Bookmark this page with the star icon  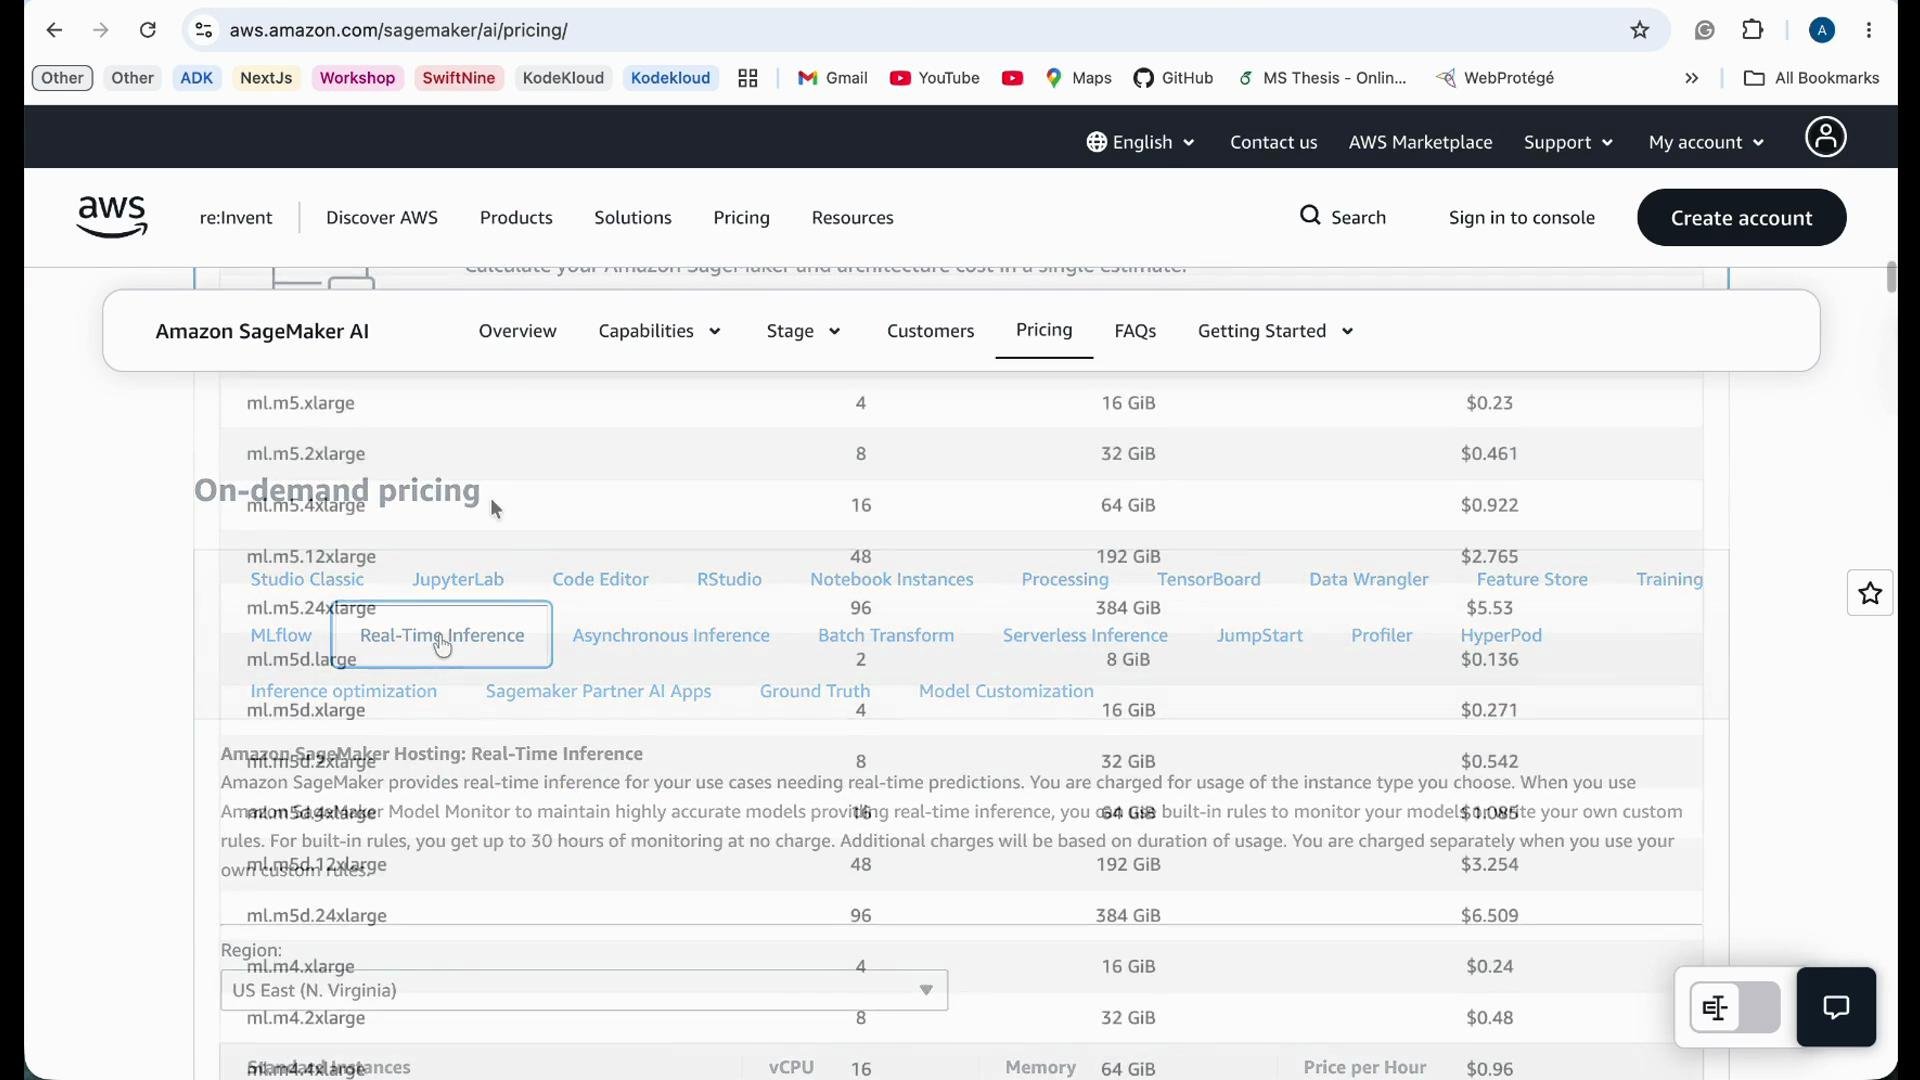click(x=1641, y=31)
